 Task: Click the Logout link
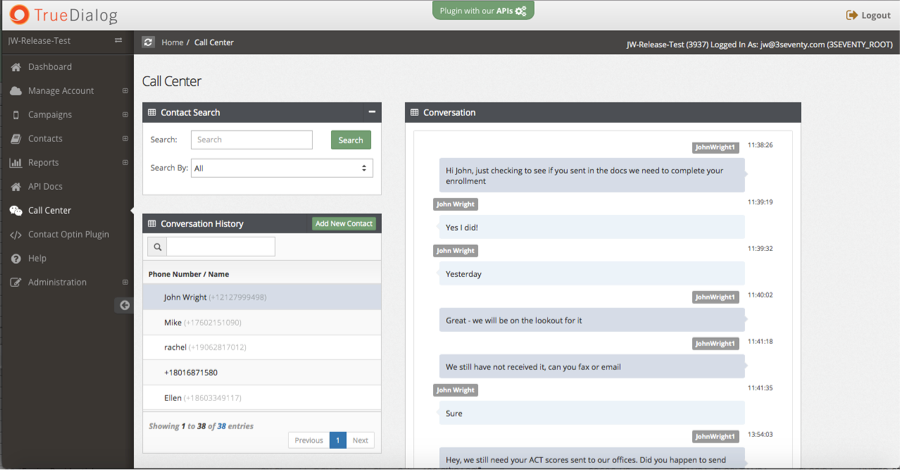pyautogui.click(x=868, y=15)
